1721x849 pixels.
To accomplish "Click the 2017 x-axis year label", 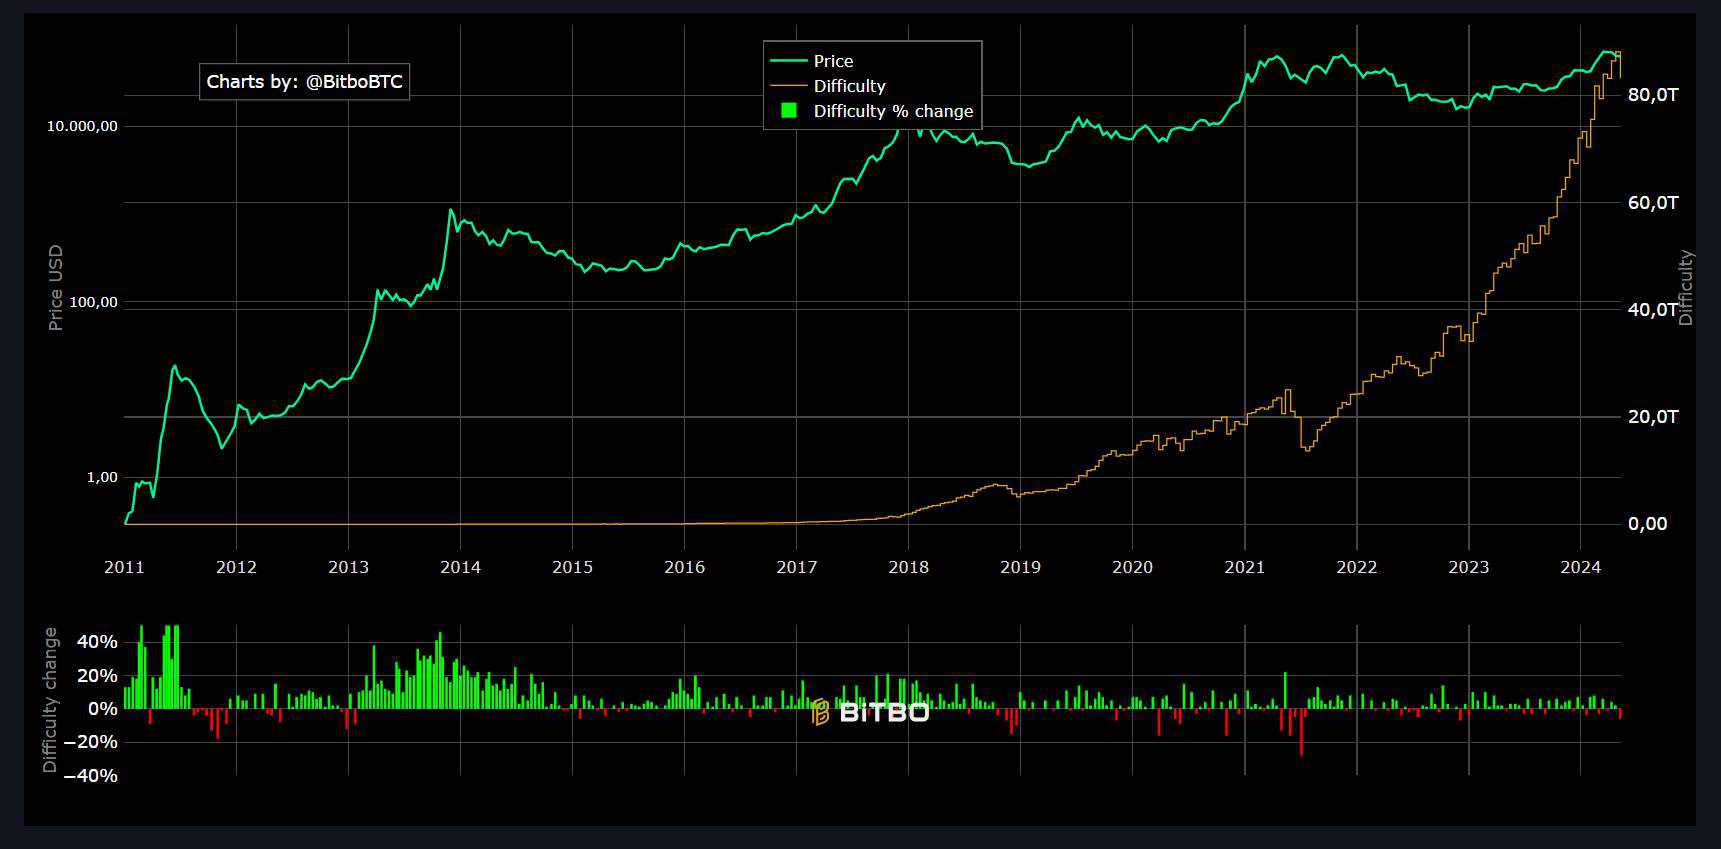I will (796, 568).
